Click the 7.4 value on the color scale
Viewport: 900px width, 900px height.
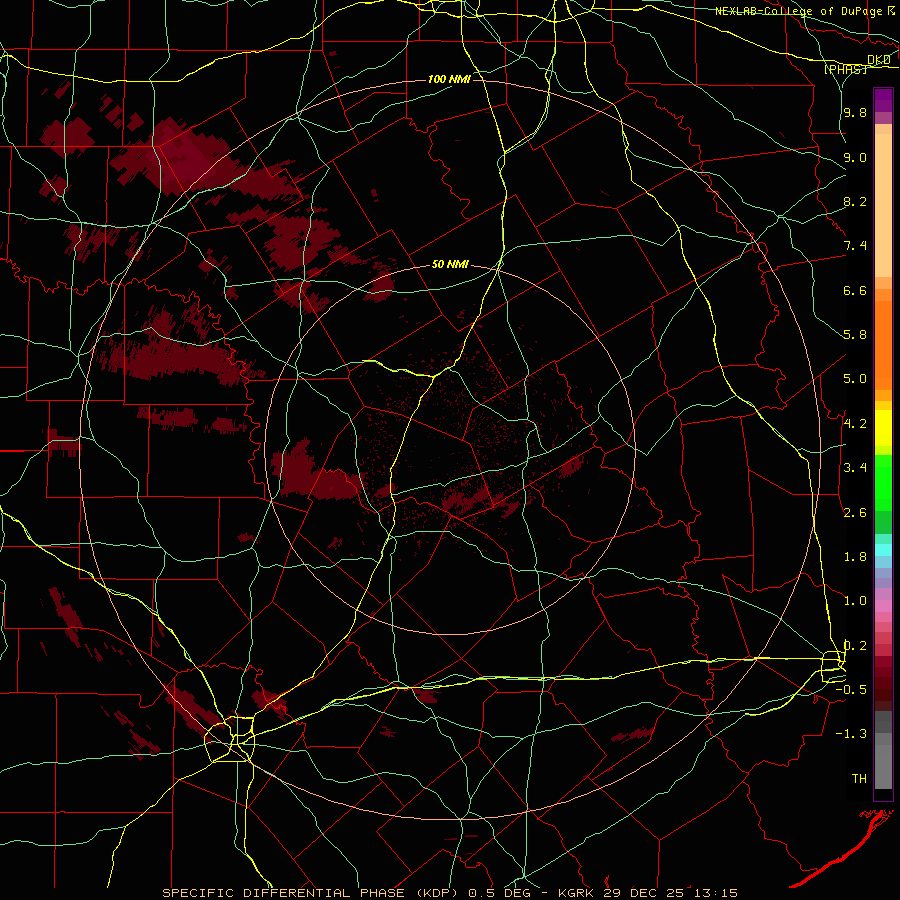855,246
